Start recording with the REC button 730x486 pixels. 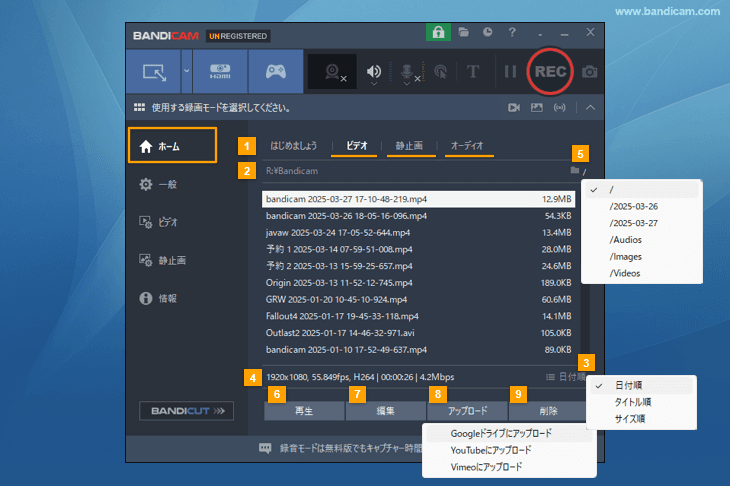pyautogui.click(x=550, y=71)
